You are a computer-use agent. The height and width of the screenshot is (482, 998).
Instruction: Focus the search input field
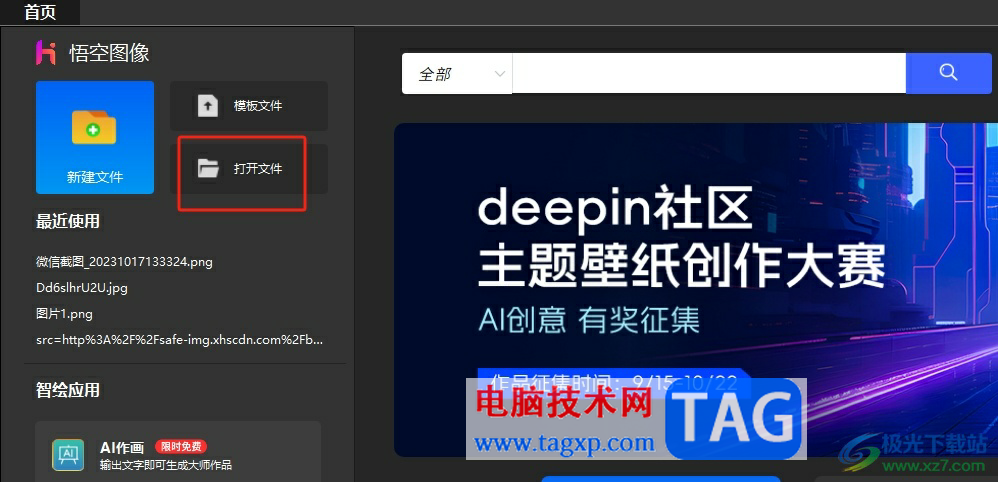709,74
